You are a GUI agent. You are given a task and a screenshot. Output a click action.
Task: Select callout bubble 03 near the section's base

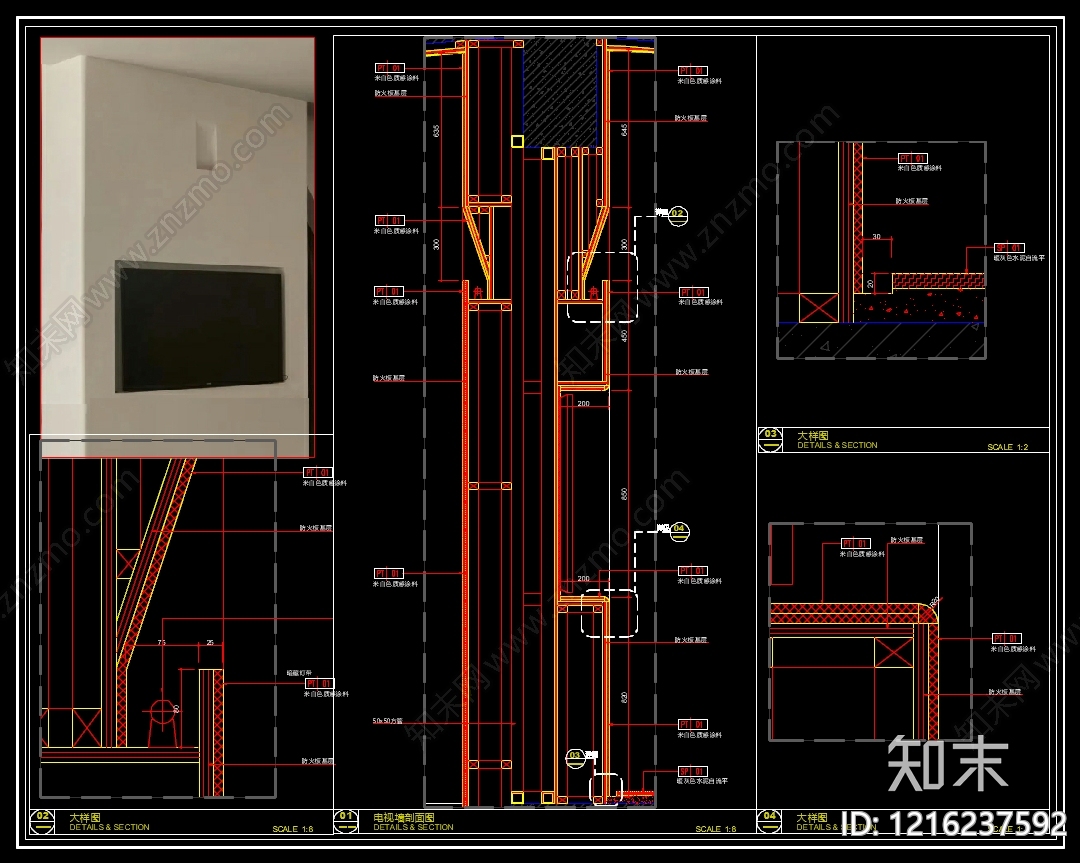tap(575, 757)
